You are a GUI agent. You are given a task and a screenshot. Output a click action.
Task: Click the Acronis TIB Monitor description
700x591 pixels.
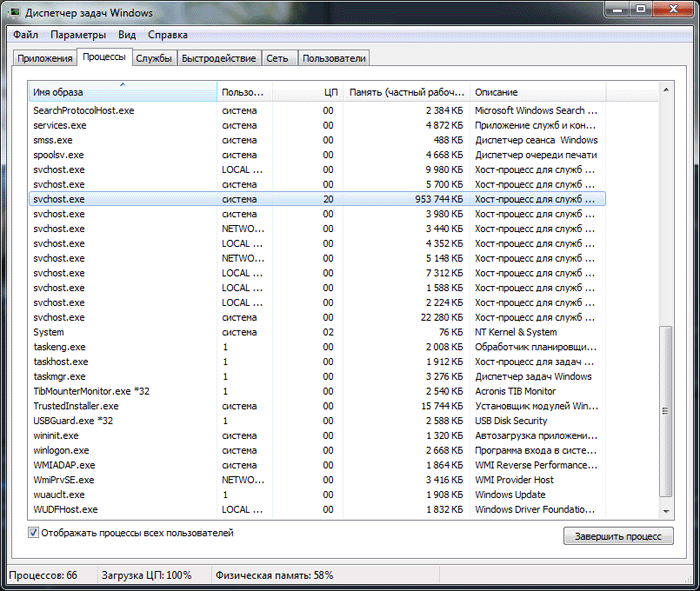click(x=515, y=391)
